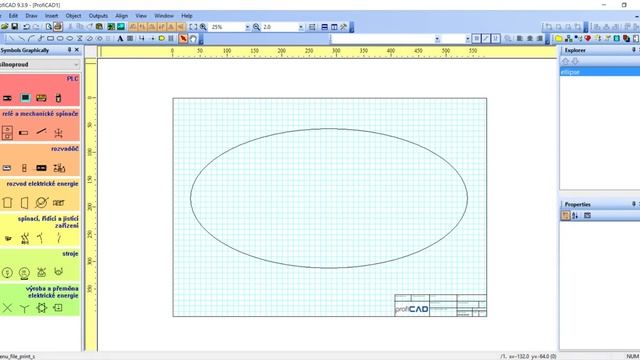Click the yellow logic gate symbol icon
Viewport: 640px width, 360px height.
pyautogui.click(x=162, y=39)
